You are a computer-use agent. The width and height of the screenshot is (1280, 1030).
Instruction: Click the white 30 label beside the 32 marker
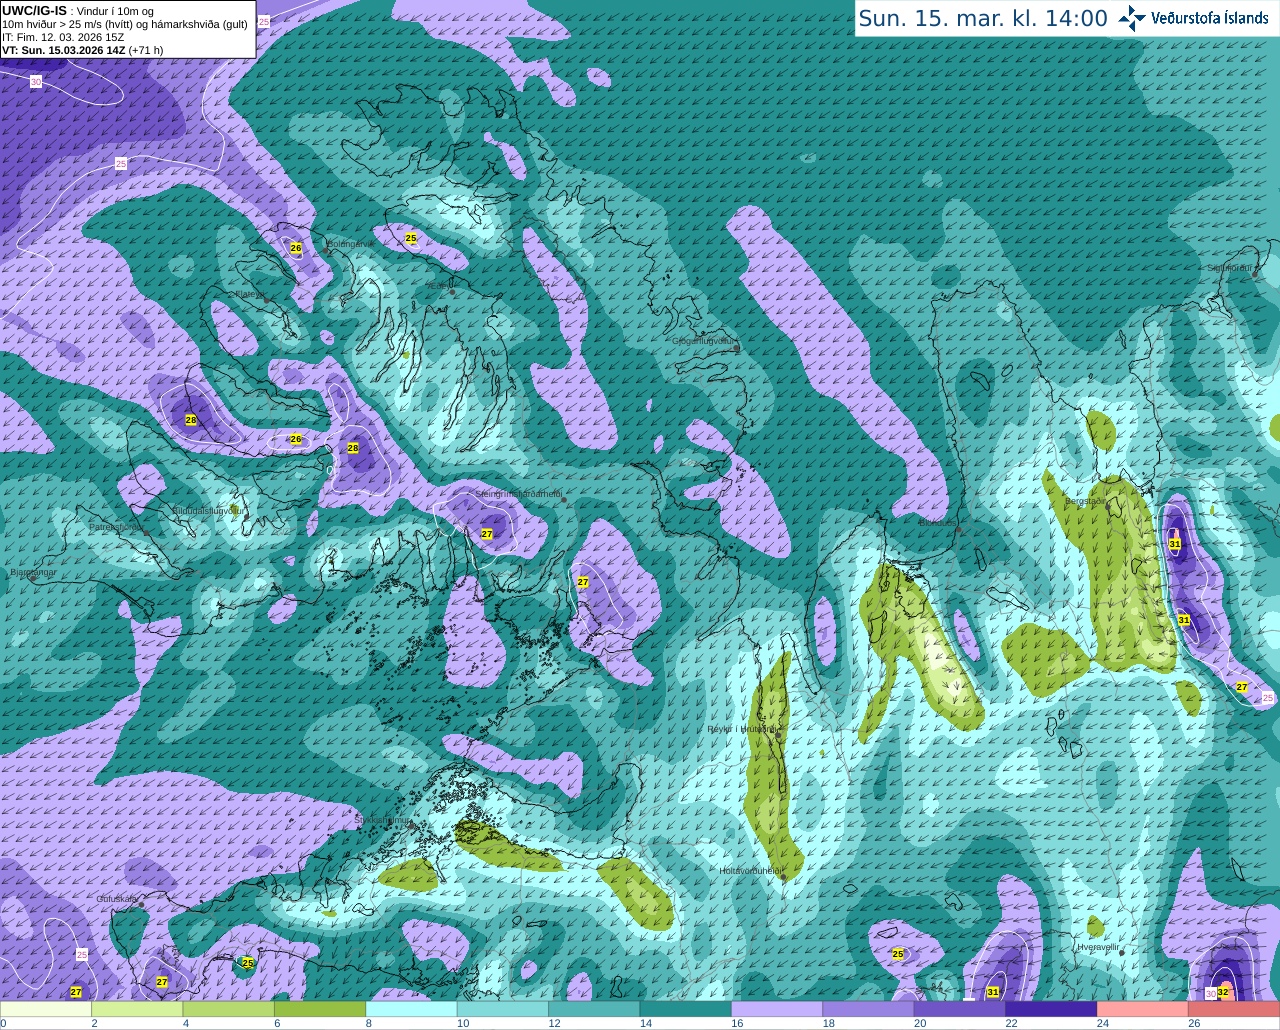coord(1210,993)
